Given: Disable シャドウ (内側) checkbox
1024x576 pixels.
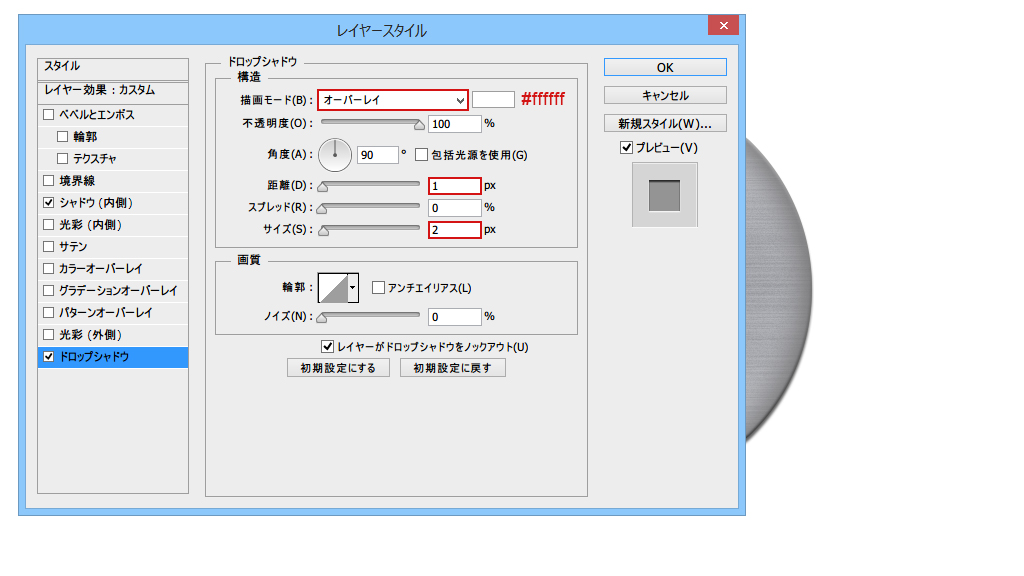Looking at the screenshot, I should click(x=48, y=202).
